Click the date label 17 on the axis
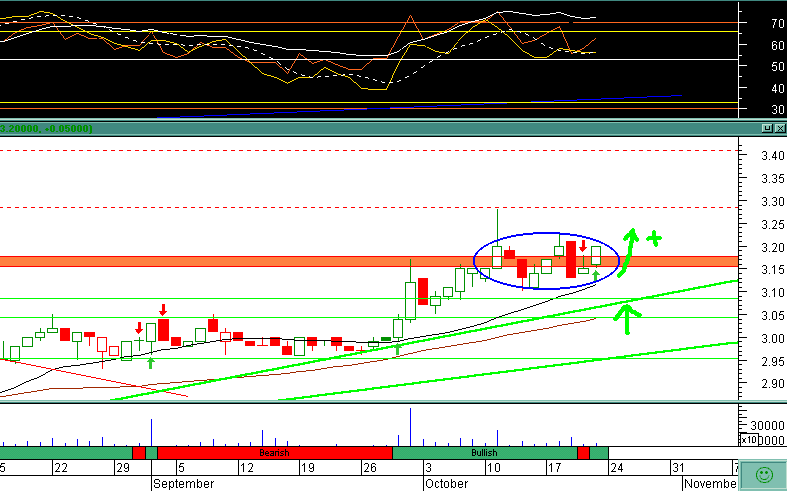This screenshot has height=491, width=787. [x=555, y=468]
